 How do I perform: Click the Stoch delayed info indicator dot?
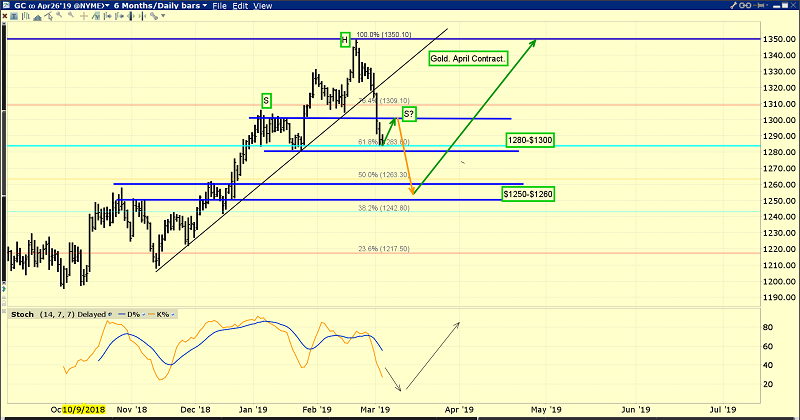(x=110, y=314)
